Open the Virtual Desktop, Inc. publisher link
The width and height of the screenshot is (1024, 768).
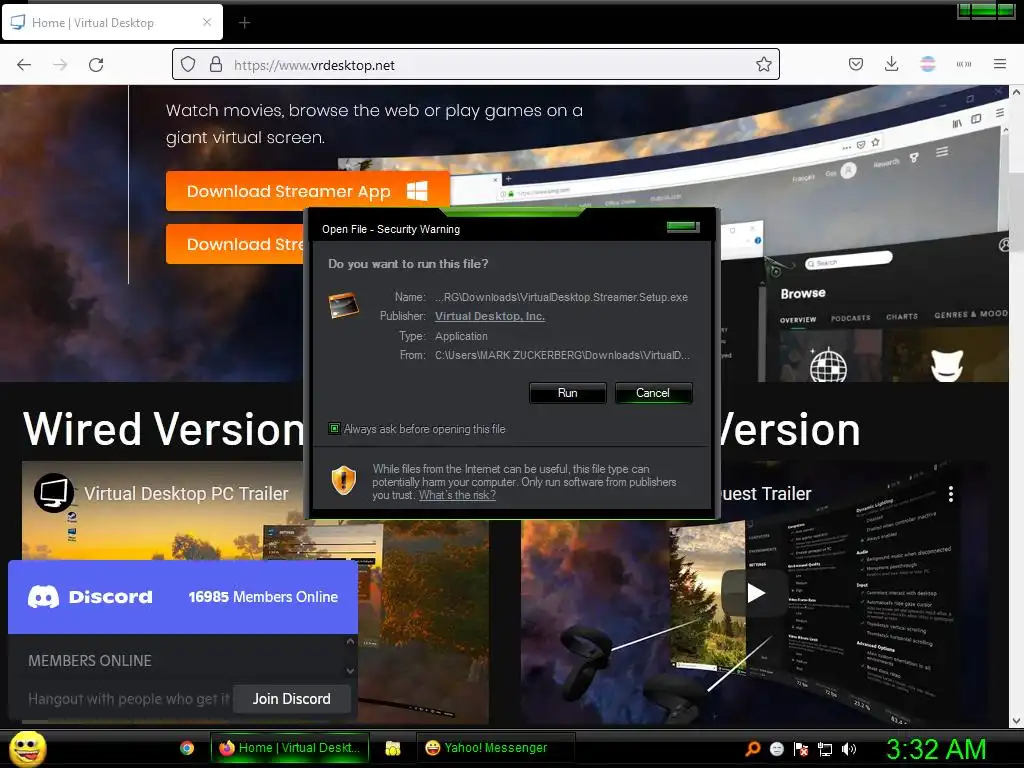point(490,316)
